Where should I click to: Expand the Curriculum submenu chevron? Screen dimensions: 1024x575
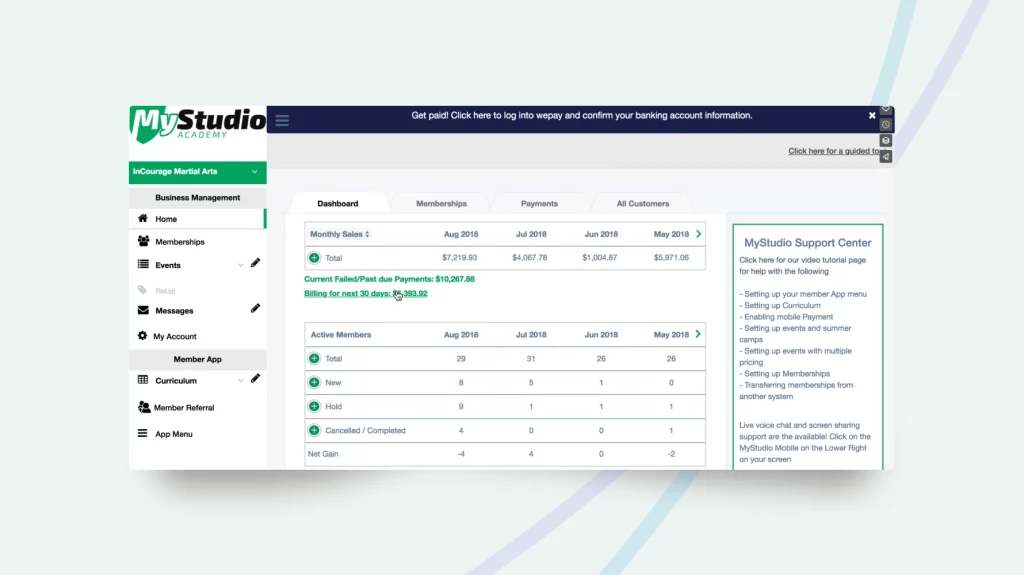240,381
